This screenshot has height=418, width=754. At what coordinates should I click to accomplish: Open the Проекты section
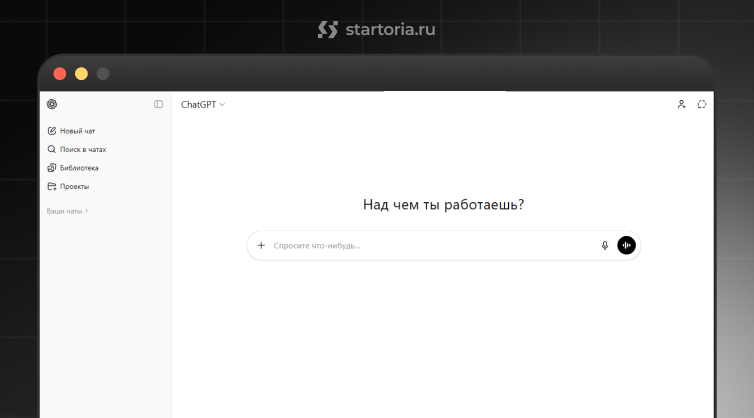click(68, 186)
